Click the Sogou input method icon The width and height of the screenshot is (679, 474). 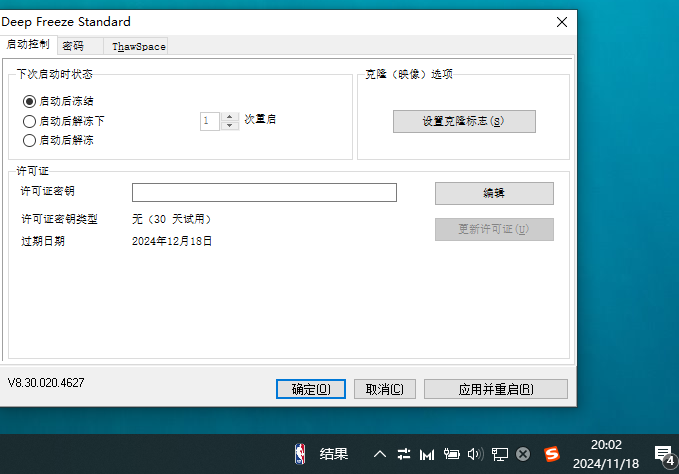552,454
